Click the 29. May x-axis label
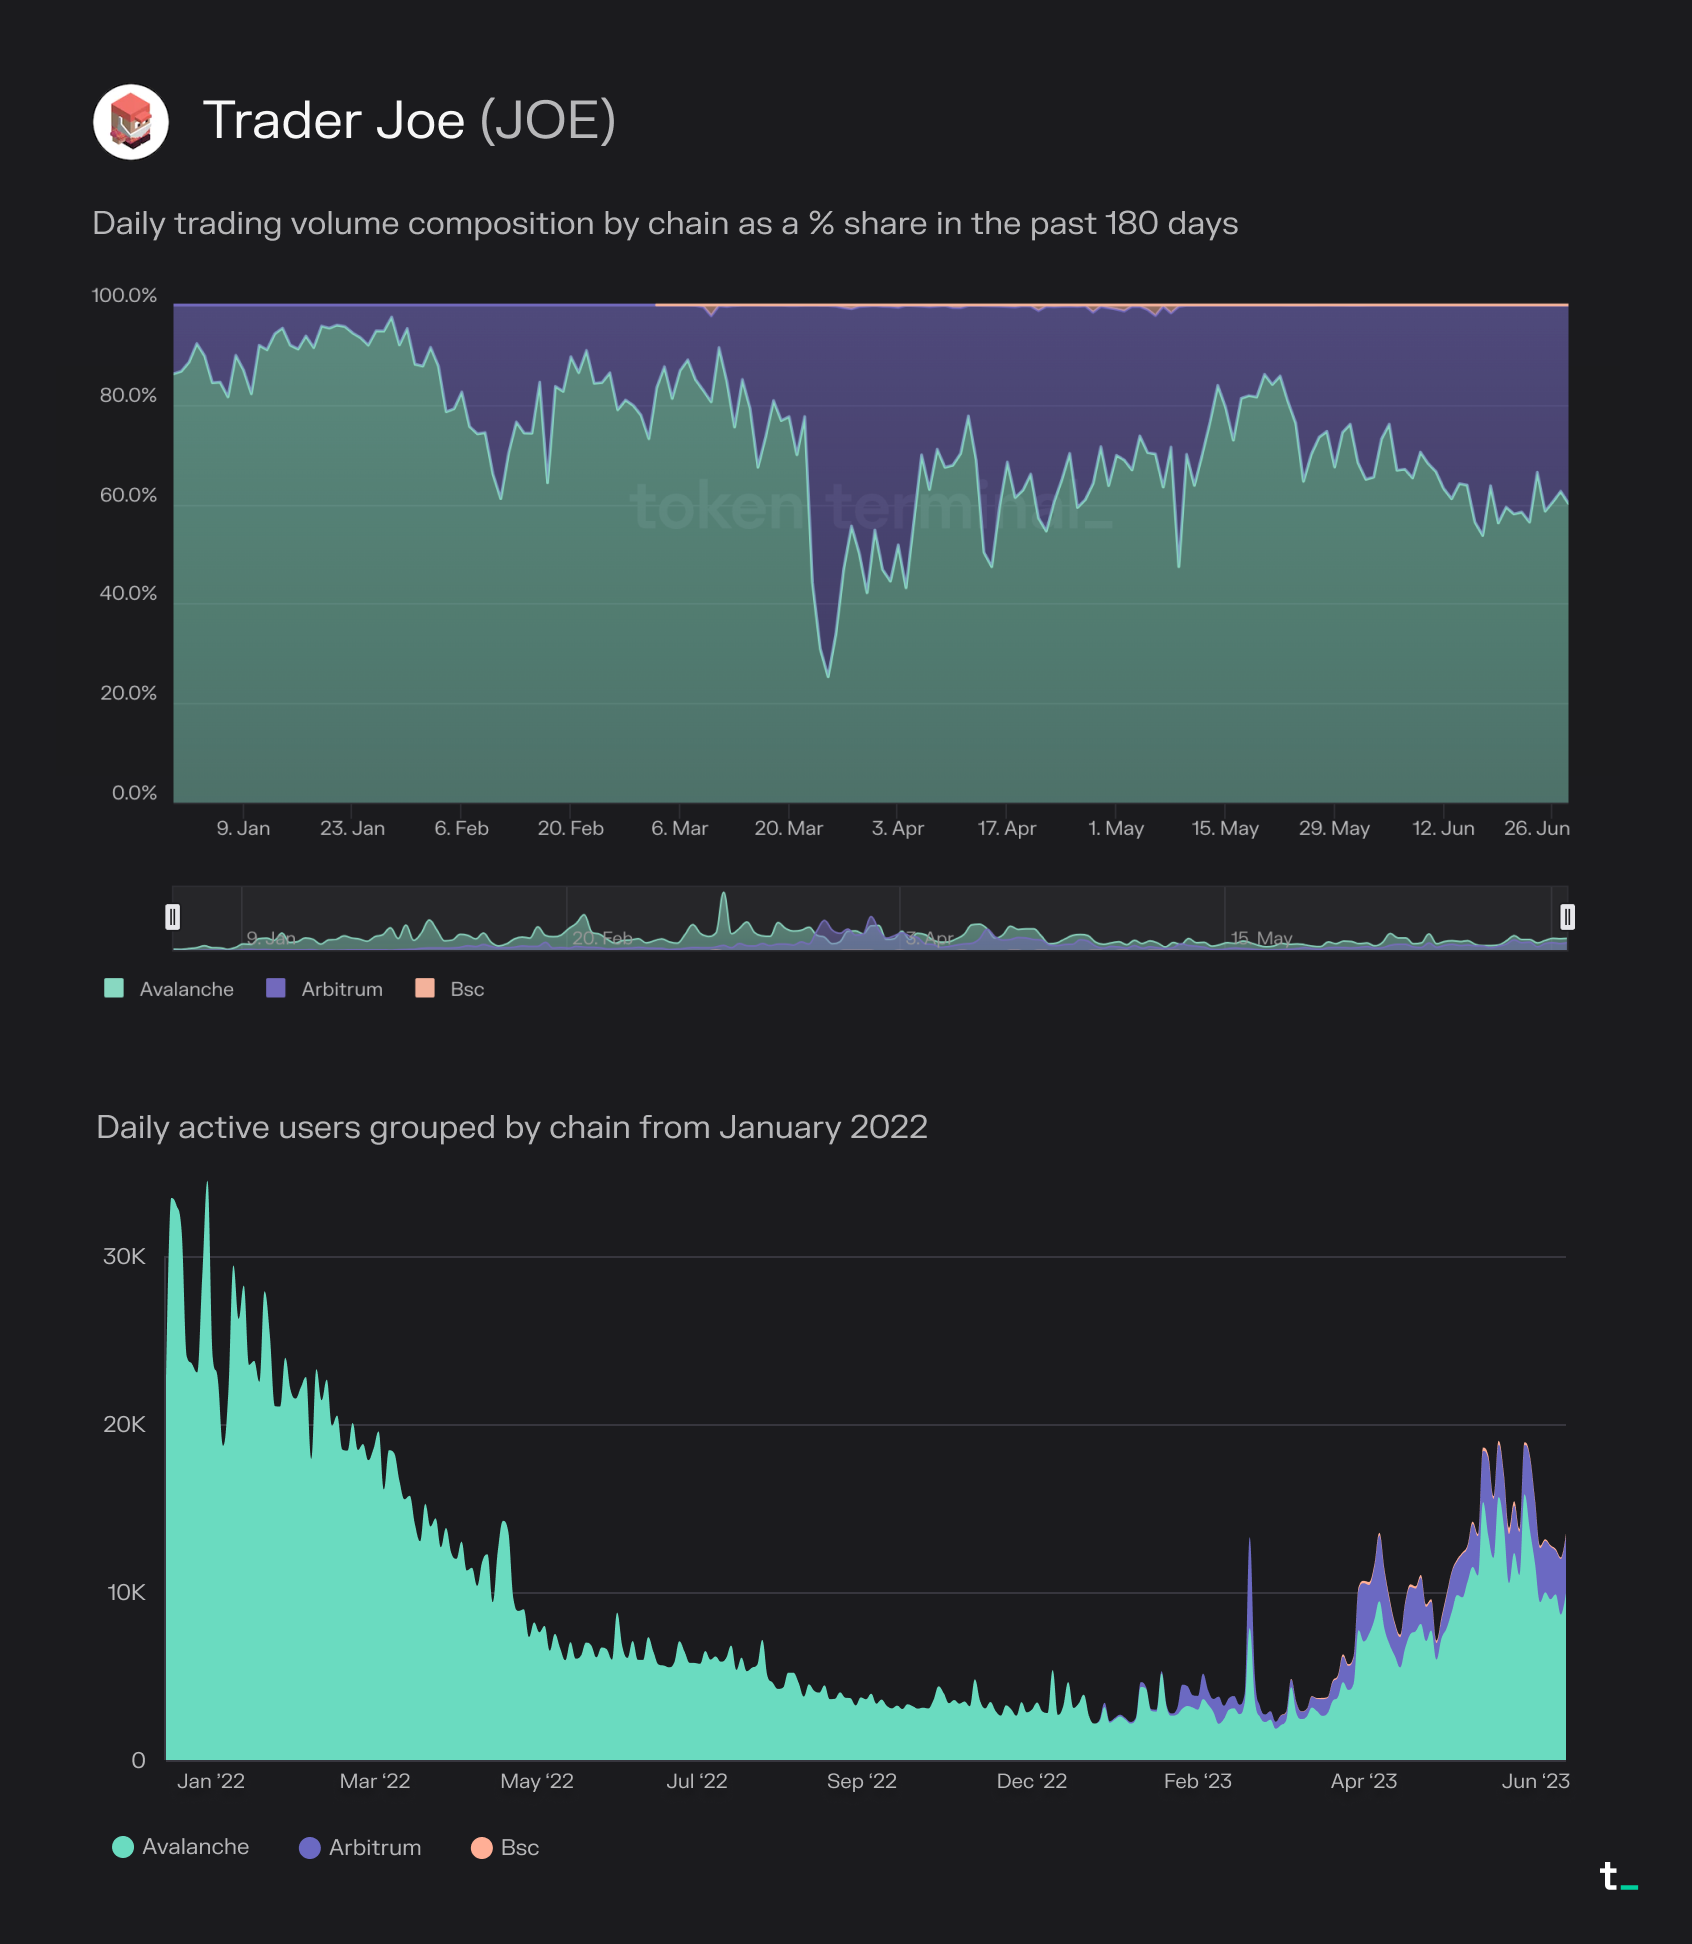This screenshot has height=1944, width=1692. click(x=1333, y=828)
